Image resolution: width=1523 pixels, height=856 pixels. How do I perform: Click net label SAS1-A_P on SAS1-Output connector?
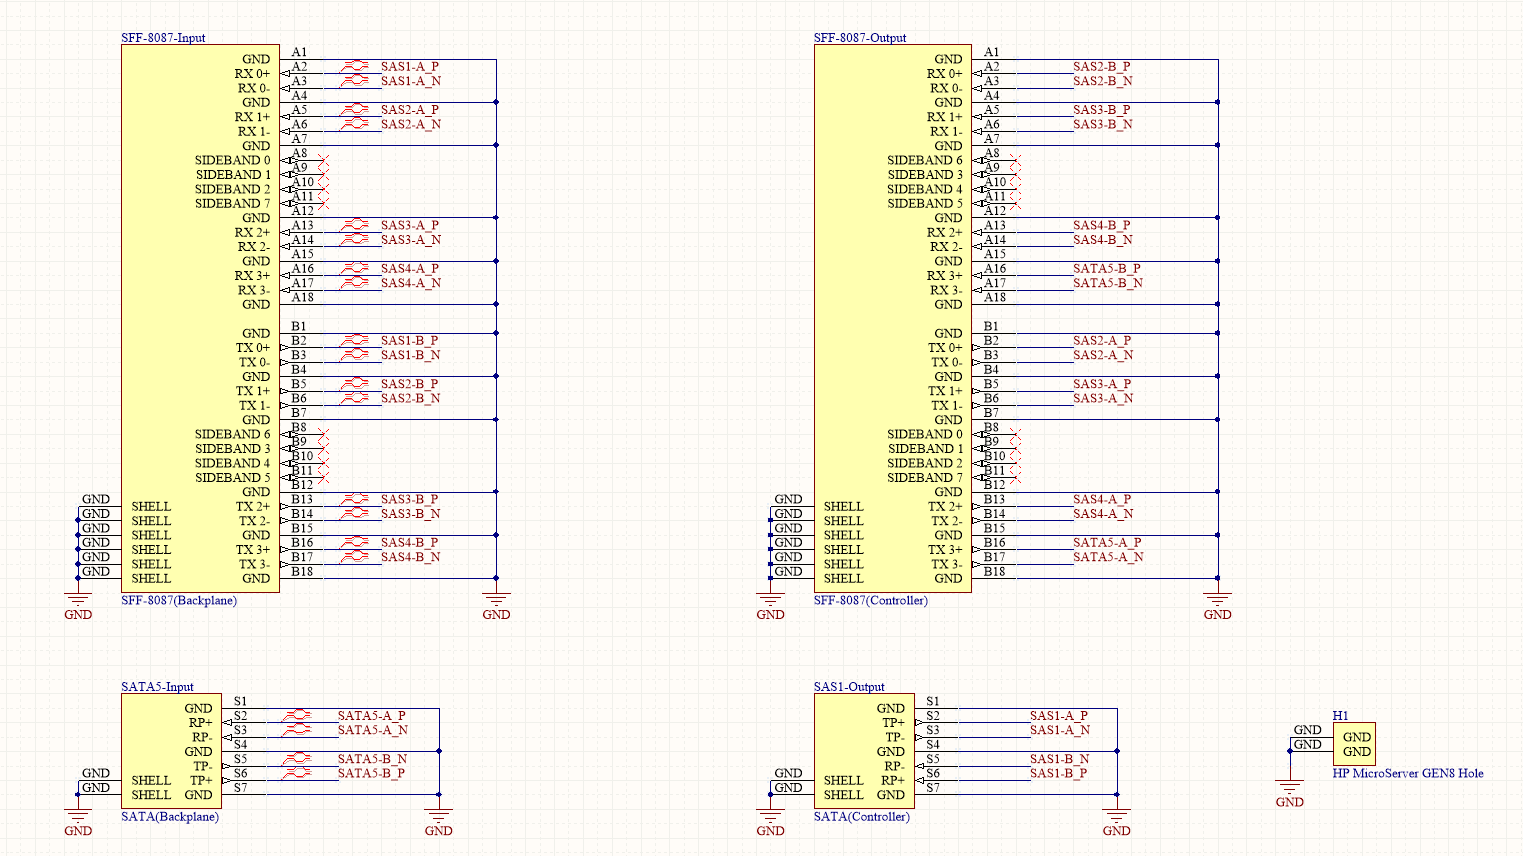click(x=1059, y=716)
